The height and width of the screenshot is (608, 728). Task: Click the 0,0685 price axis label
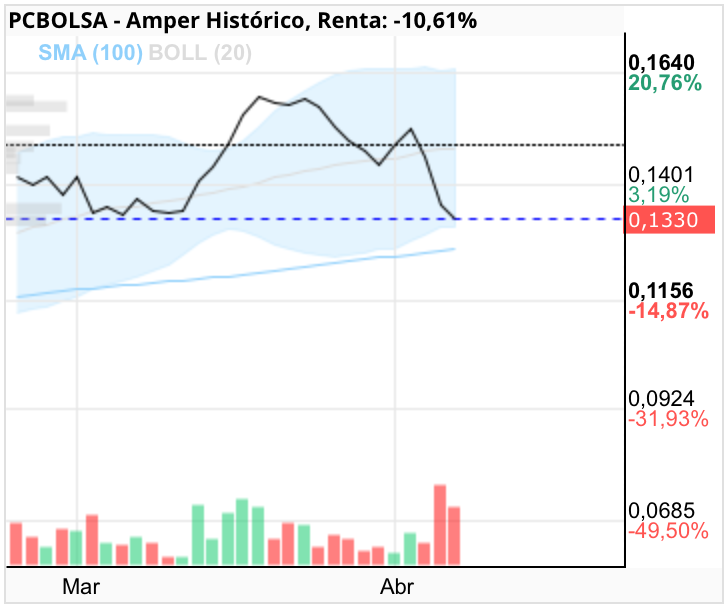(661, 511)
